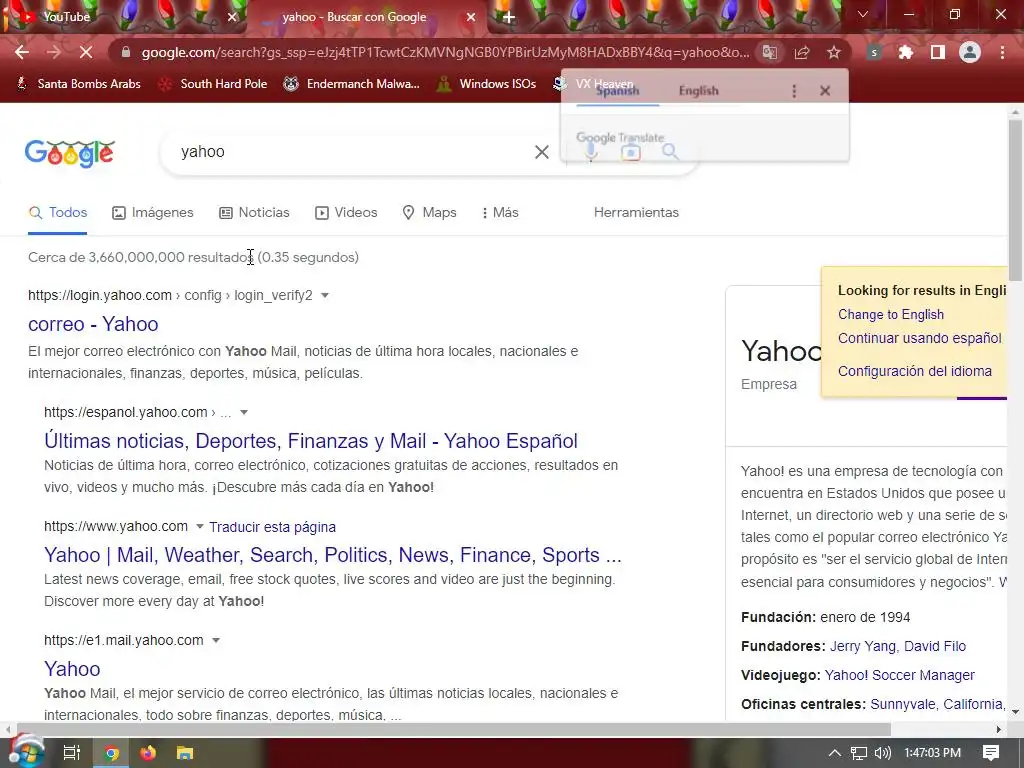Open translate popup options menu
This screenshot has height=768, width=1024.
click(x=794, y=91)
